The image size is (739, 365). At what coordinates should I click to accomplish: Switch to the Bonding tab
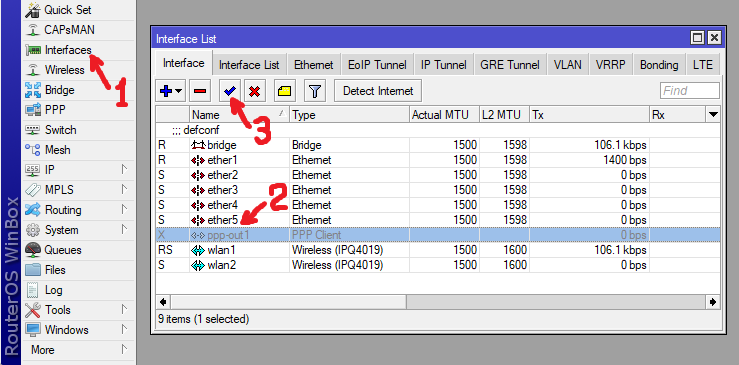[659, 65]
